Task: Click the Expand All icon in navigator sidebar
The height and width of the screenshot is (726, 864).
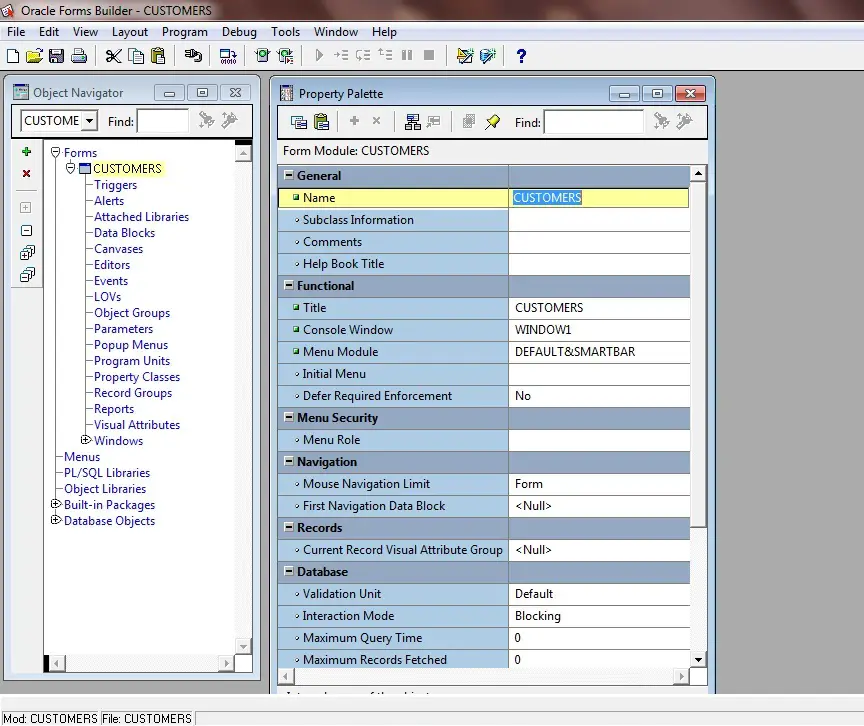Action: [27, 253]
